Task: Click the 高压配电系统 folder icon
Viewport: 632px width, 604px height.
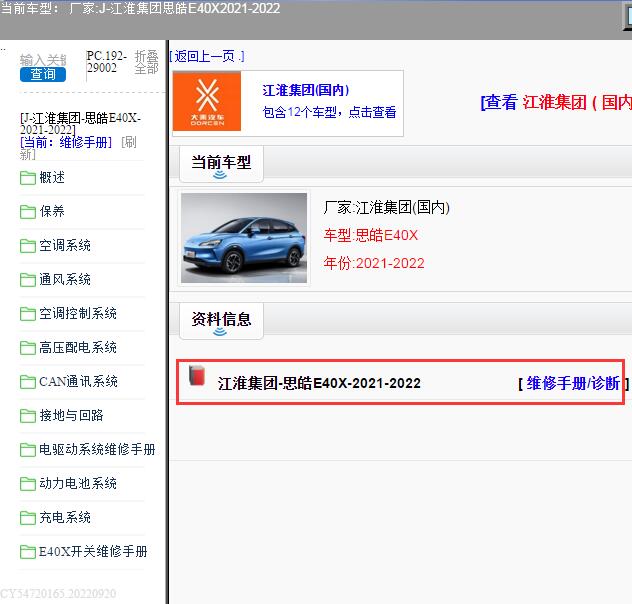Action: (x=28, y=348)
